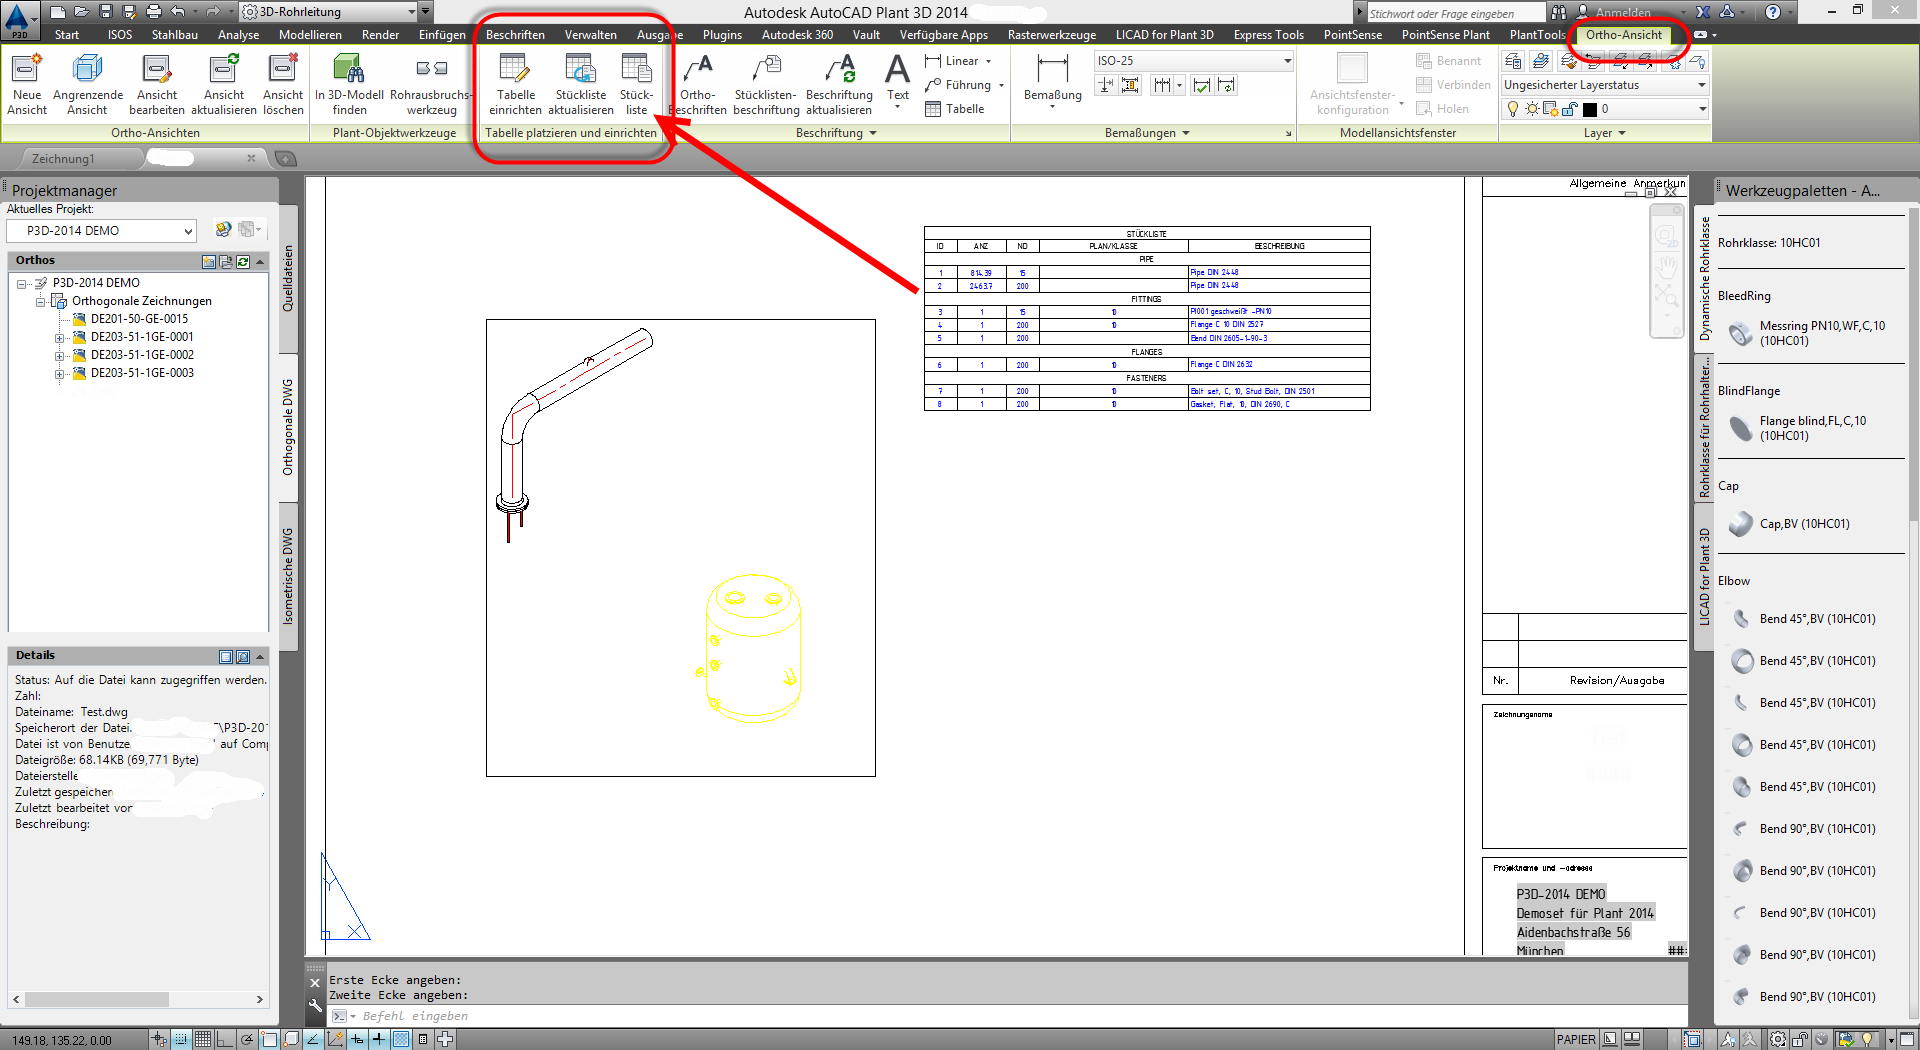Click the undo arrow in quick access toolbar
The height and width of the screenshot is (1050, 1920).
(178, 12)
